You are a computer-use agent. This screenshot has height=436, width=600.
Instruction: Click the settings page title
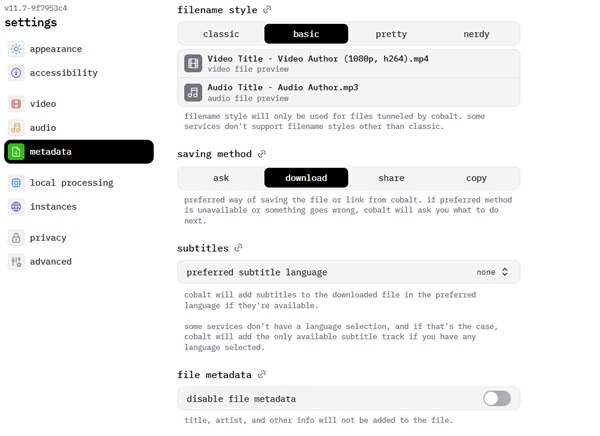point(31,23)
